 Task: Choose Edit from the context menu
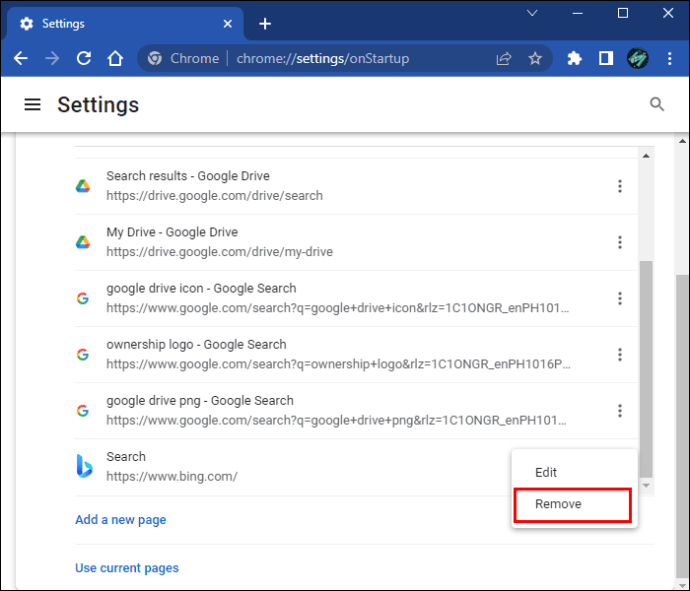pyautogui.click(x=546, y=472)
